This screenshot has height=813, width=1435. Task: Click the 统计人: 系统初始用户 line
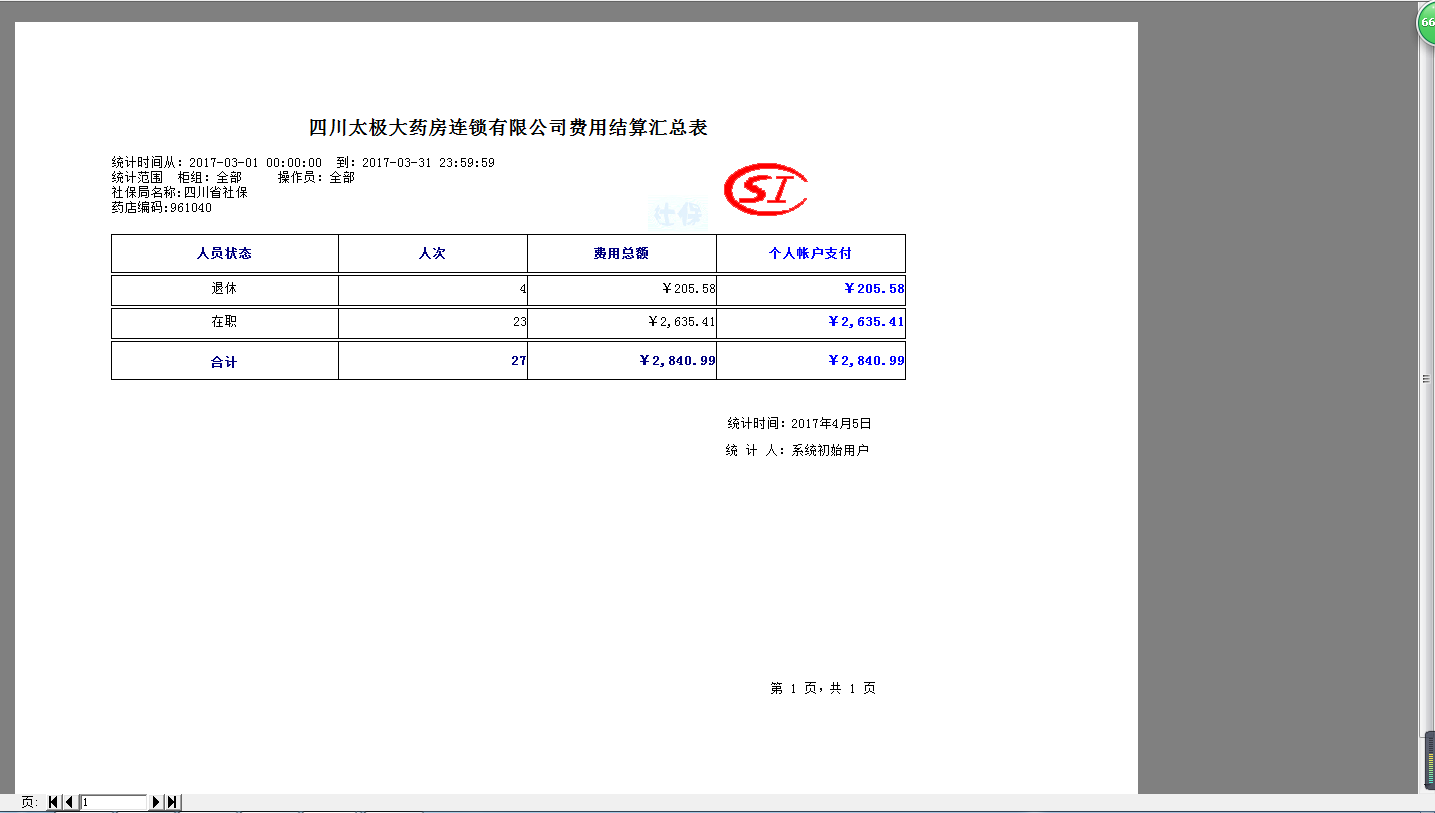coord(797,451)
